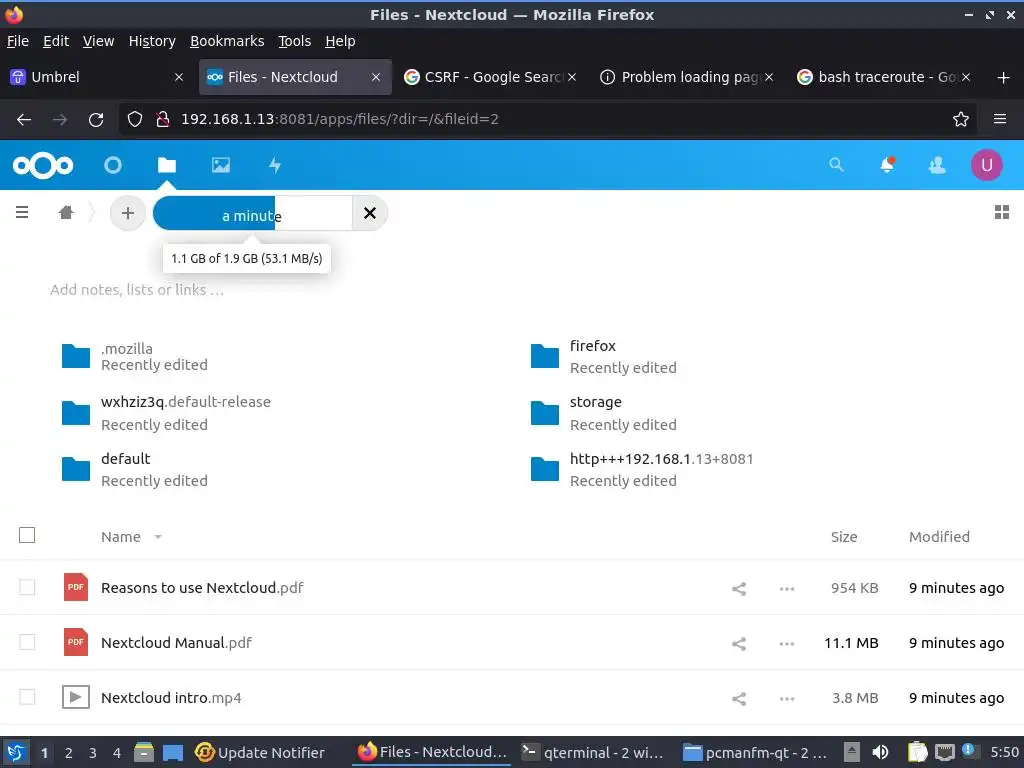Image resolution: width=1024 pixels, height=768 pixels.
Task: Click the upload progress bar
Action: [253, 213]
